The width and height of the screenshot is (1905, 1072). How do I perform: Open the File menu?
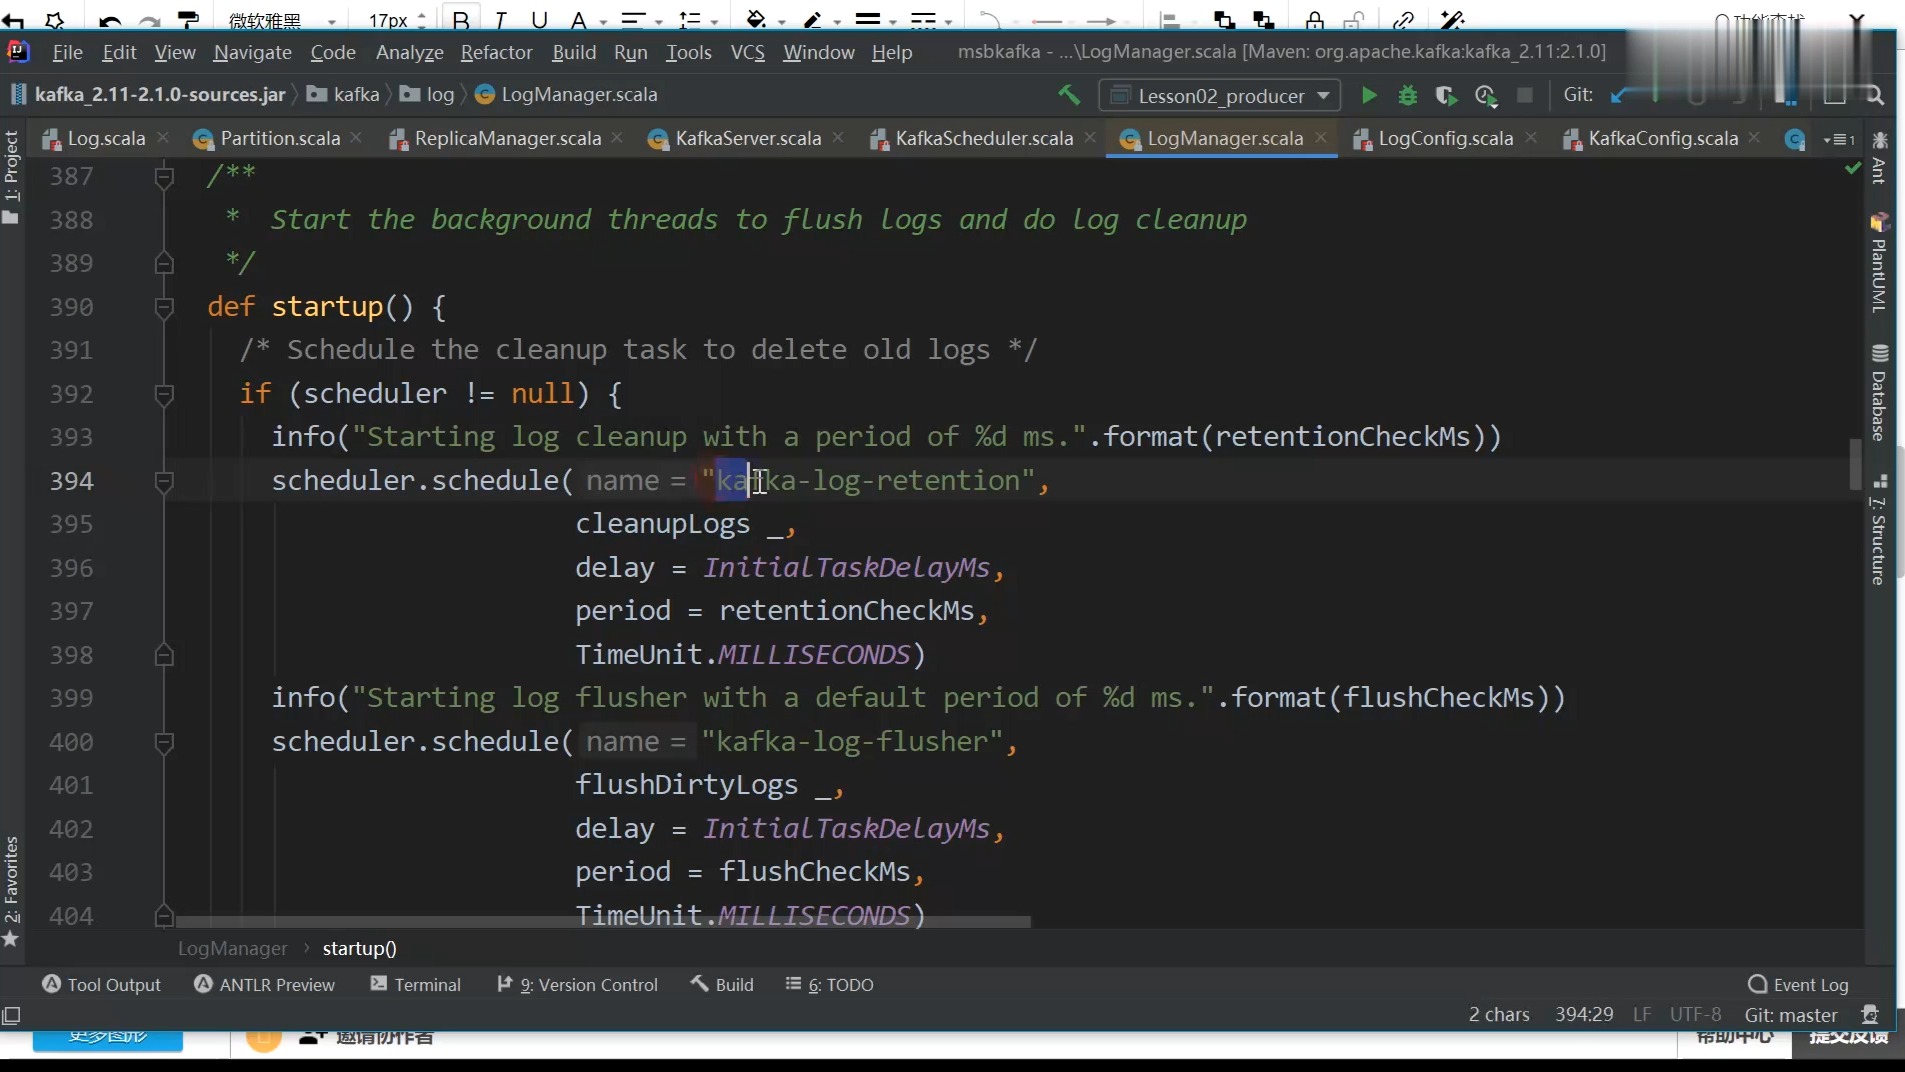pos(67,52)
